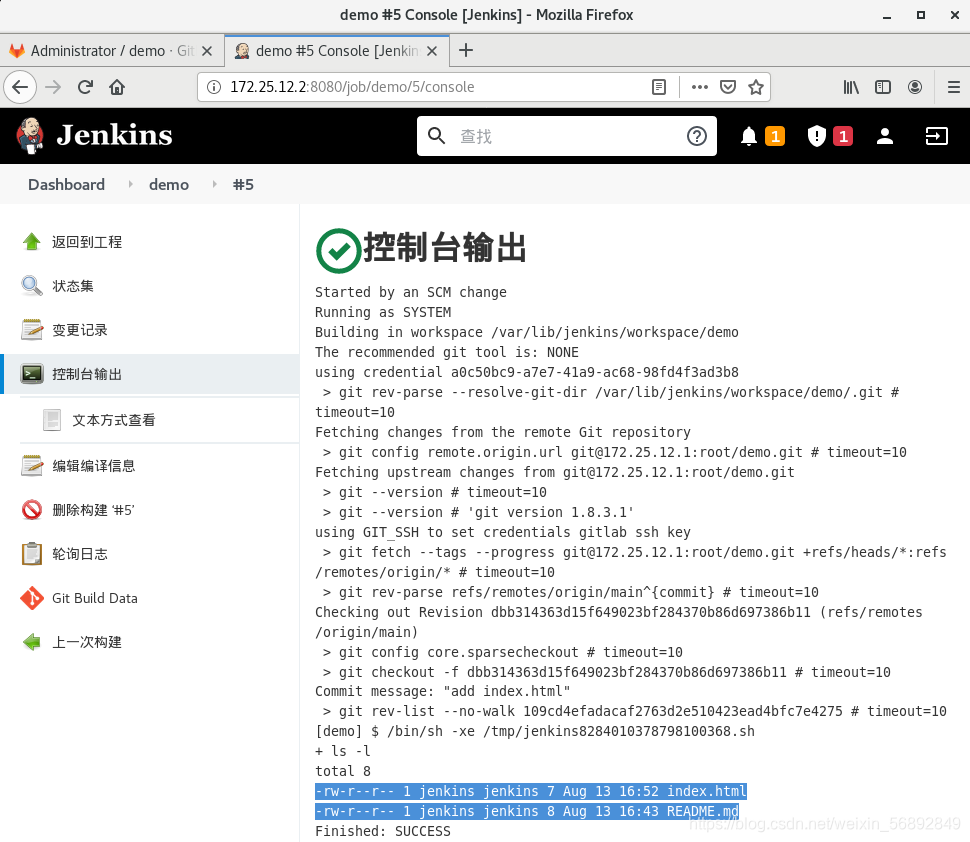The width and height of the screenshot is (970, 842).
Task: Toggle the Firefox sidebar icon
Action: click(x=883, y=87)
